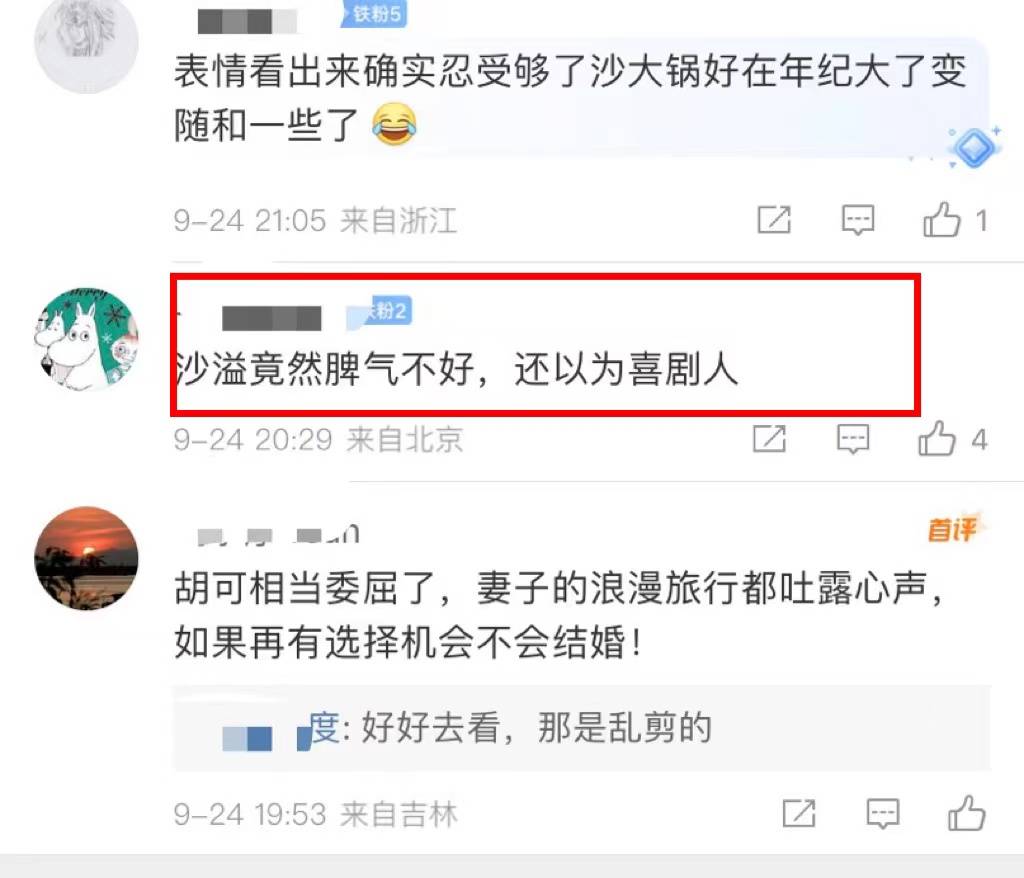Open the sunset avatar profile

[x=86, y=558]
